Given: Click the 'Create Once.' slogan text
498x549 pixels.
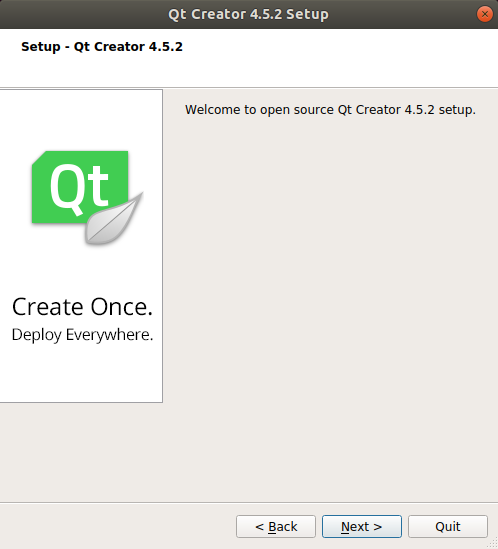Looking at the screenshot, I should coord(82,307).
